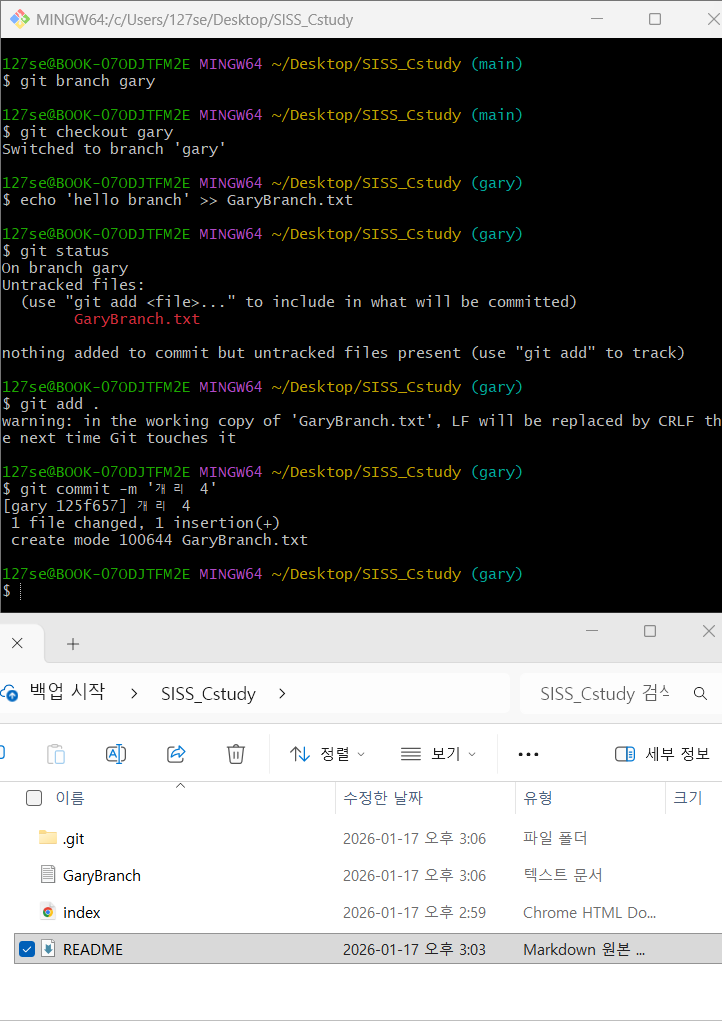
Task: Toggle the 세부 정보 details pane
Action: tap(661, 754)
